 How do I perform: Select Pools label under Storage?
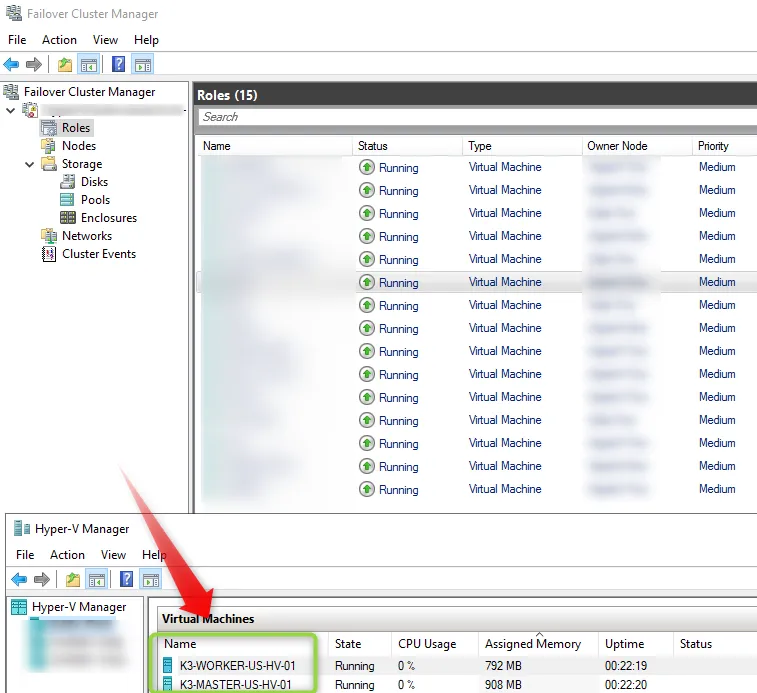pos(95,199)
